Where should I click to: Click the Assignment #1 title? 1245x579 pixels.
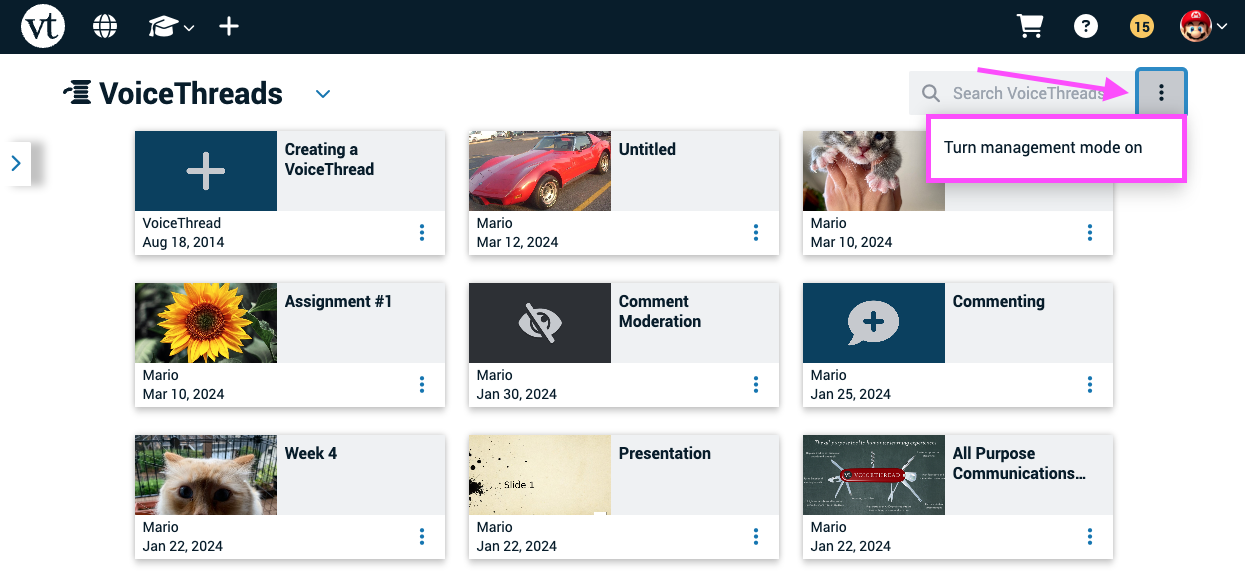pyautogui.click(x=339, y=301)
